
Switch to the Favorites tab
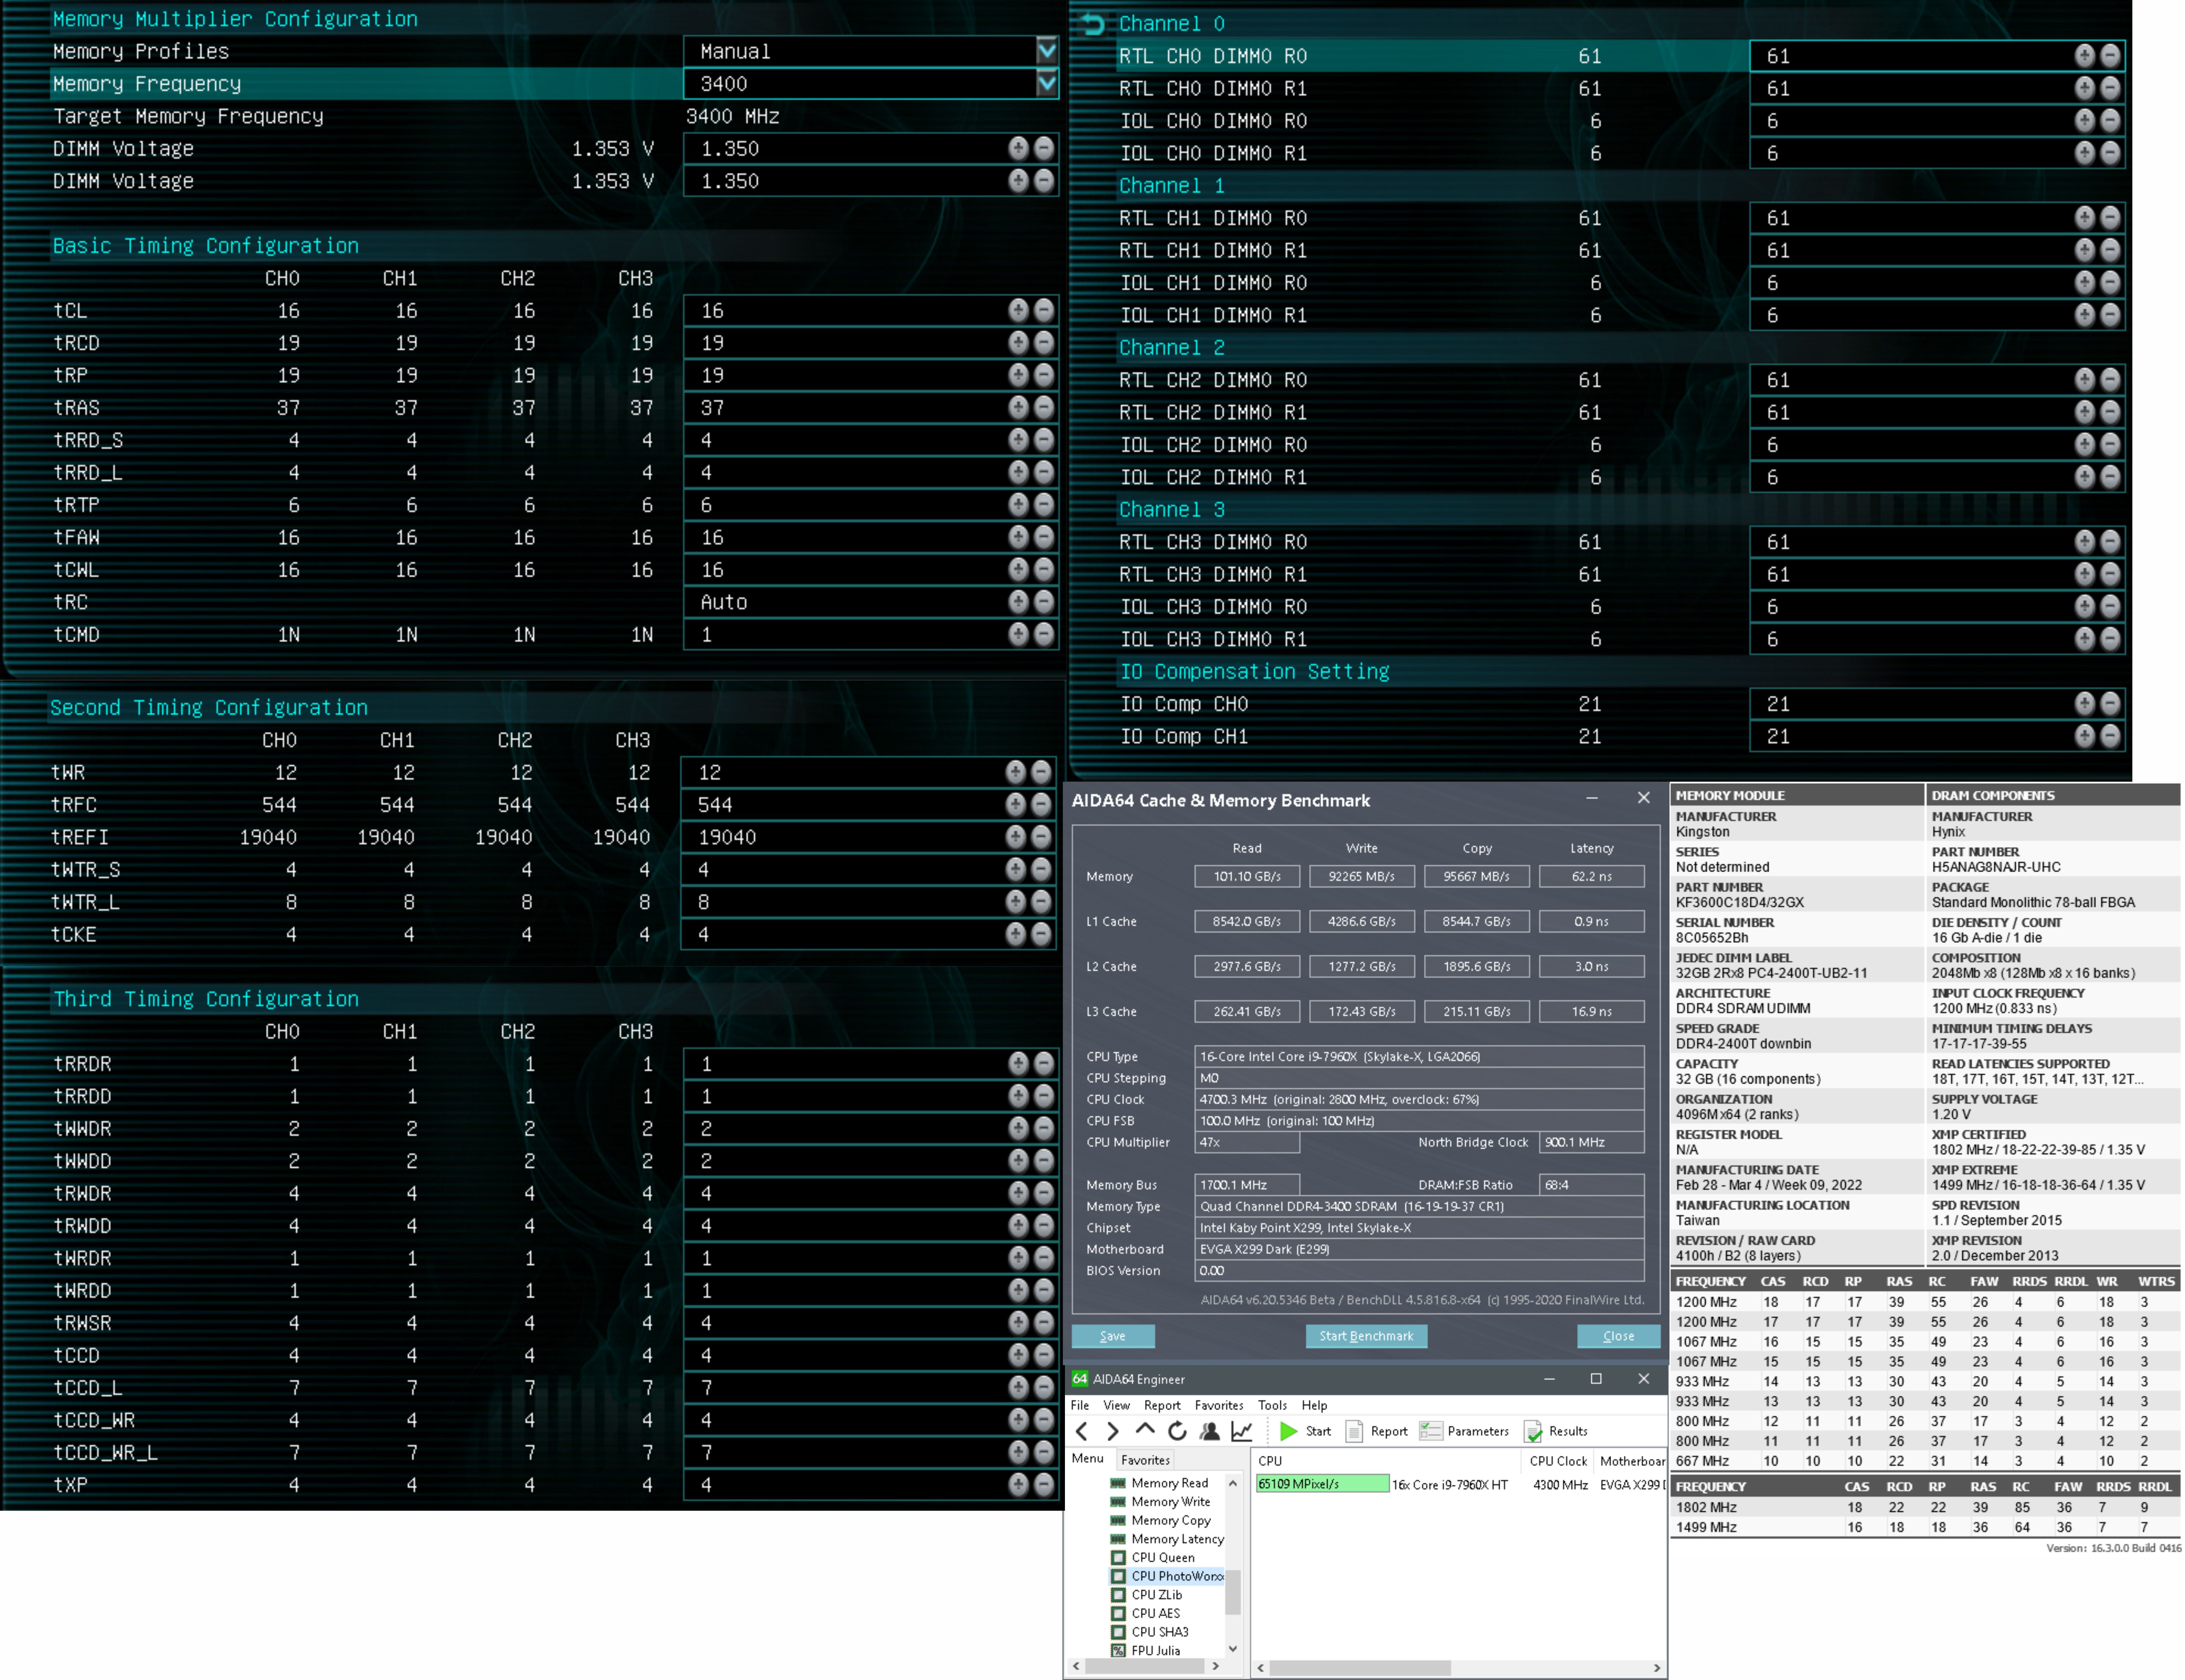pos(1145,1460)
